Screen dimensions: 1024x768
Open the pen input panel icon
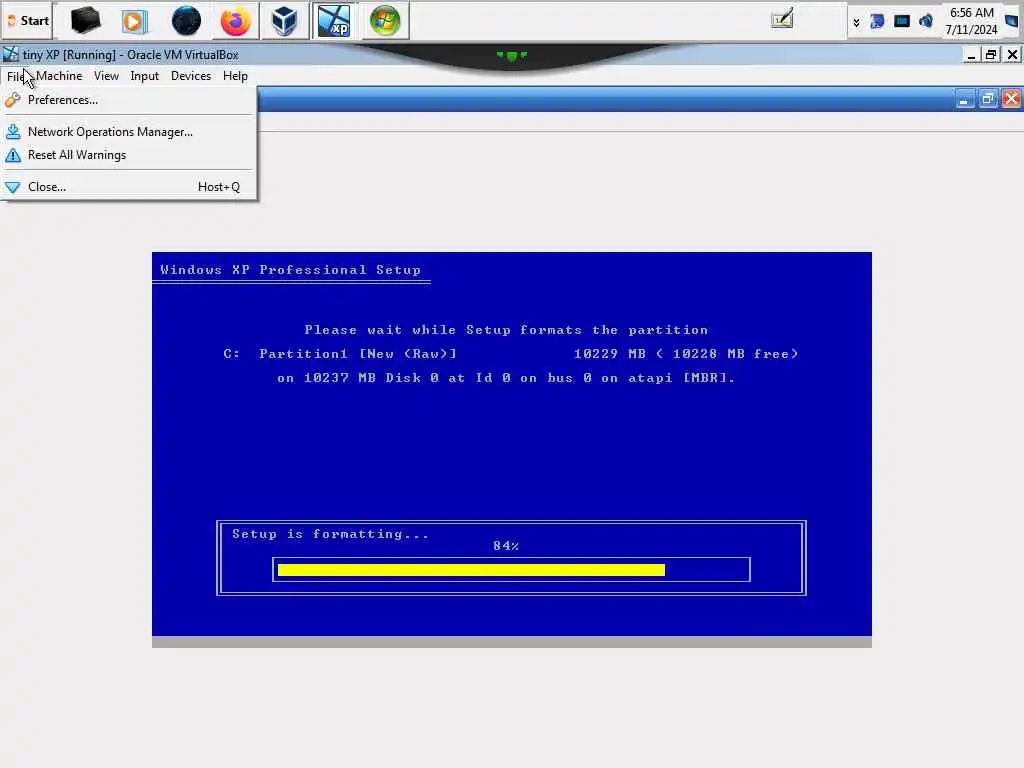(782, 19)
